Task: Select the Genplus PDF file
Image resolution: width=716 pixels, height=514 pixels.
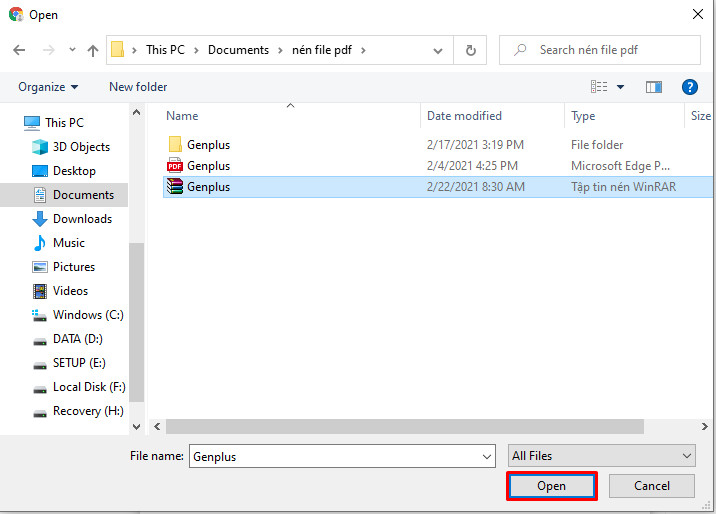Action: point(208,166)
